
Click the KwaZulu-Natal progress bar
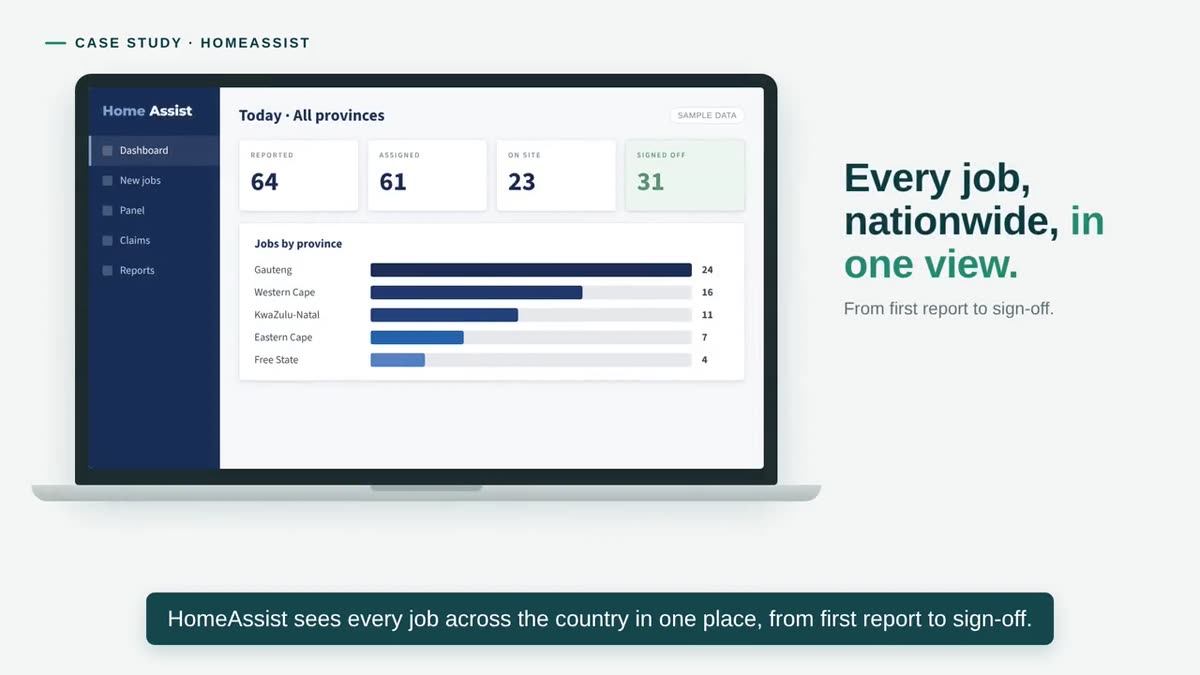pos(531,315)
